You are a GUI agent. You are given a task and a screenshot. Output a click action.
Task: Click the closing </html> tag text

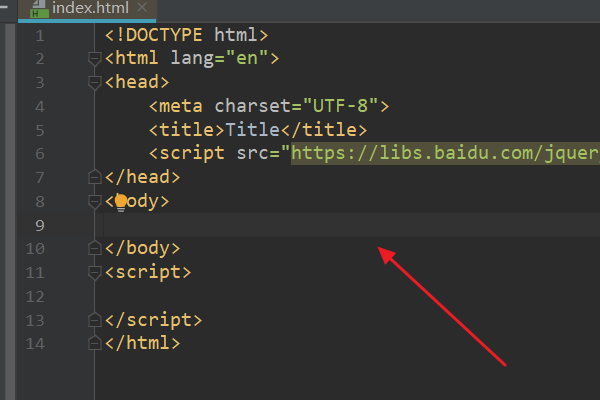click(x=143, y=343)
